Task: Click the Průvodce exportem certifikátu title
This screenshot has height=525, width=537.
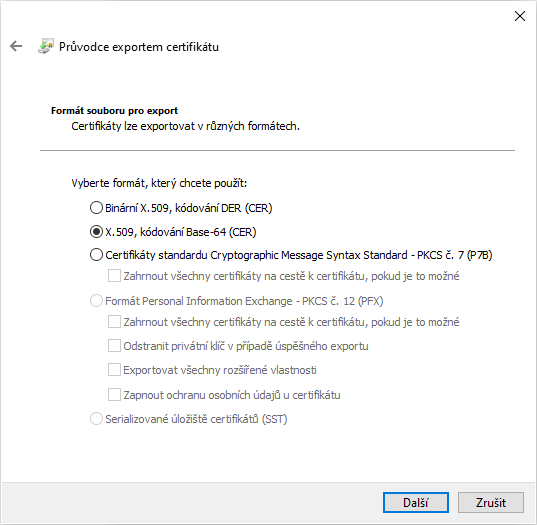Action: (139, 47)
